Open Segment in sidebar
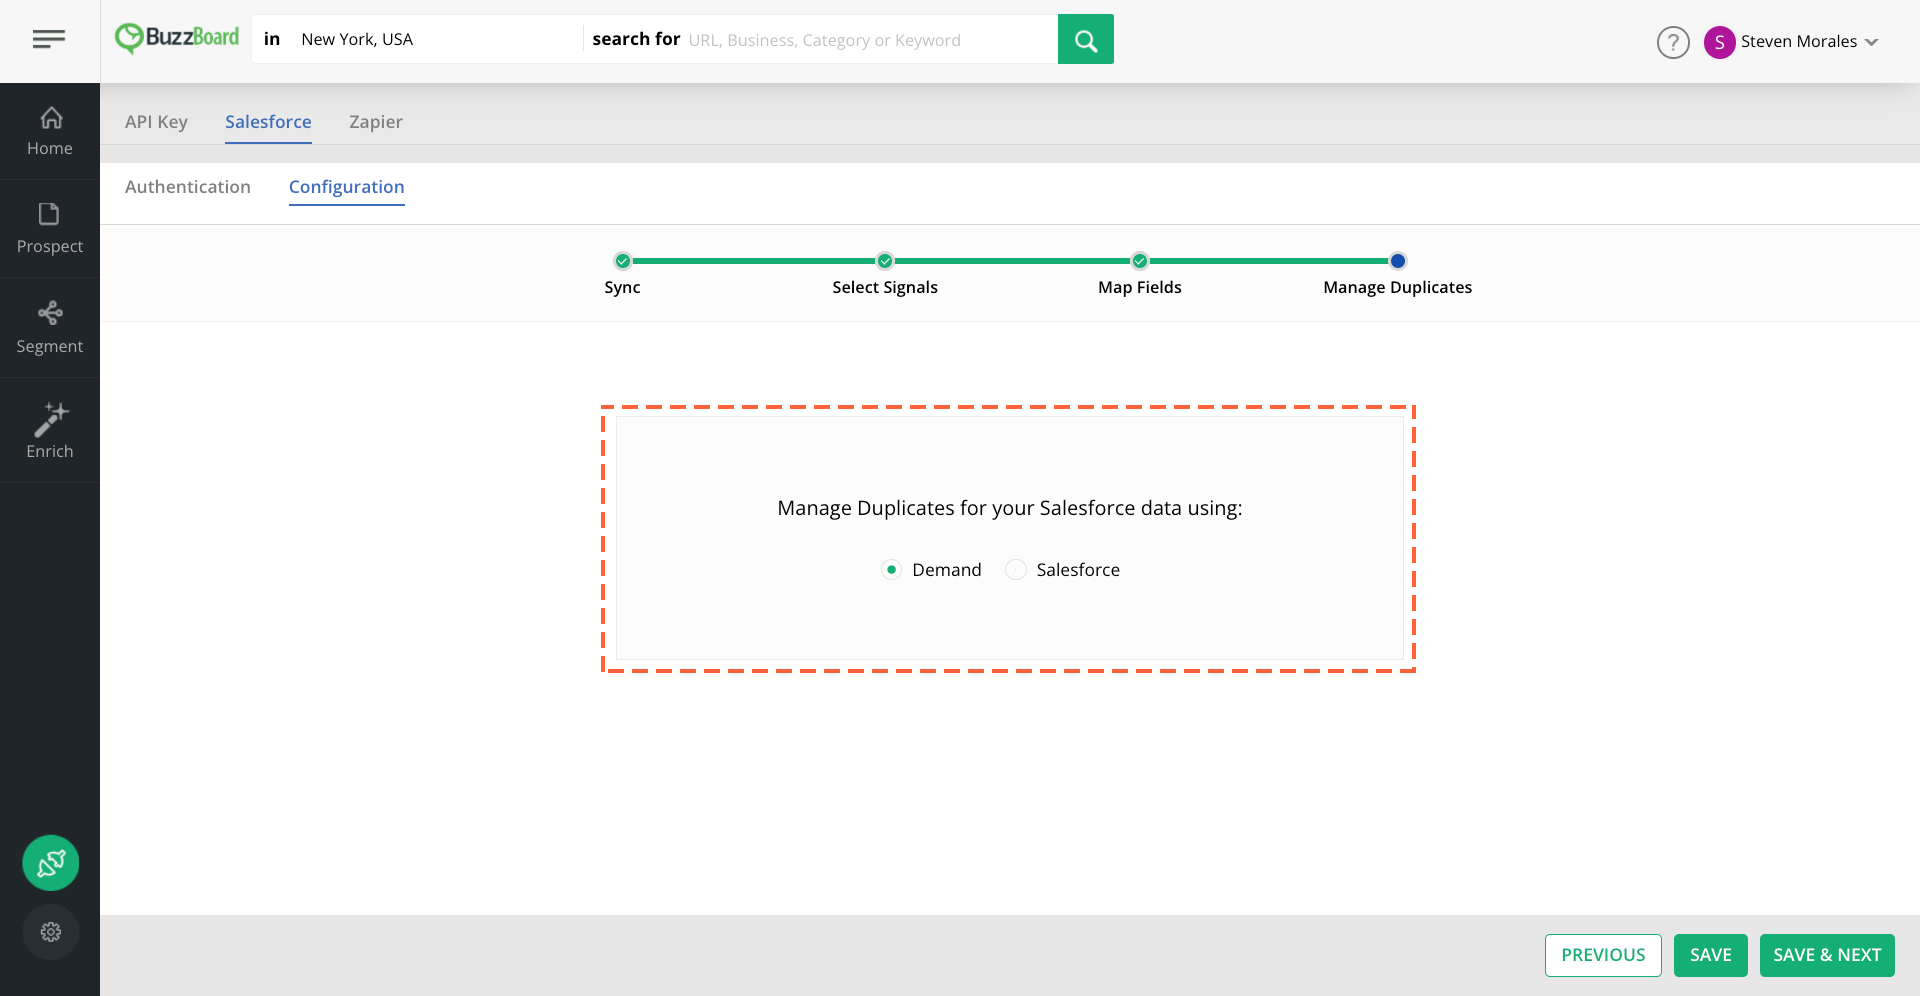 point(50,328)
